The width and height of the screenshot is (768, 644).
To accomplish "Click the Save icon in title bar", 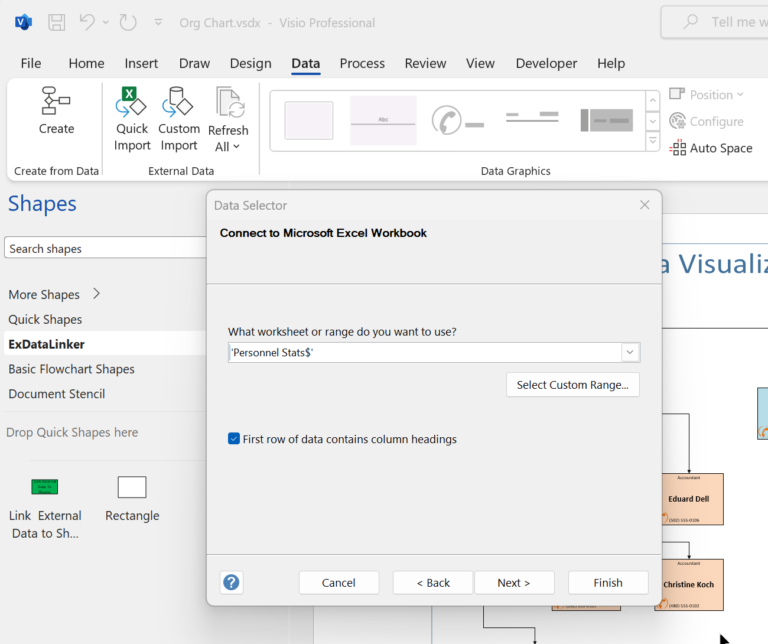I will pos(57,22).
